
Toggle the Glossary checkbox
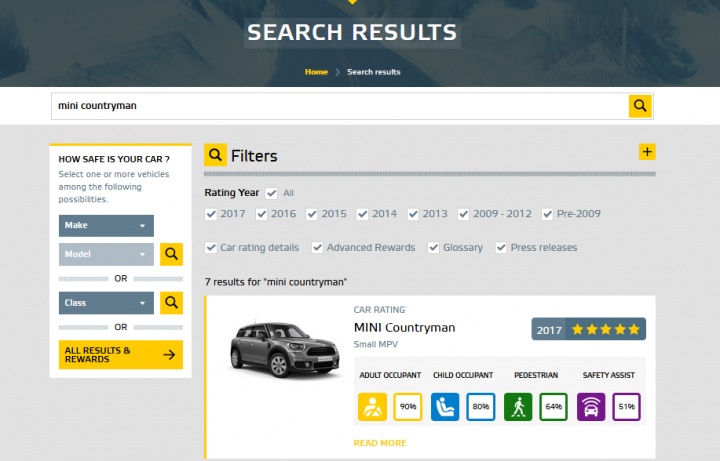click(433, 248)
